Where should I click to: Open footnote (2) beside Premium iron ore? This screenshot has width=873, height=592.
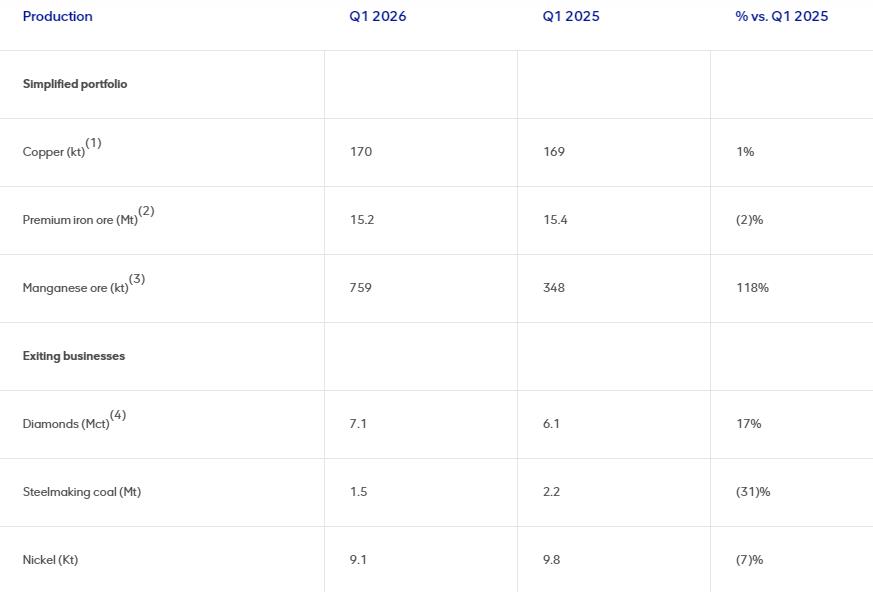146,211
